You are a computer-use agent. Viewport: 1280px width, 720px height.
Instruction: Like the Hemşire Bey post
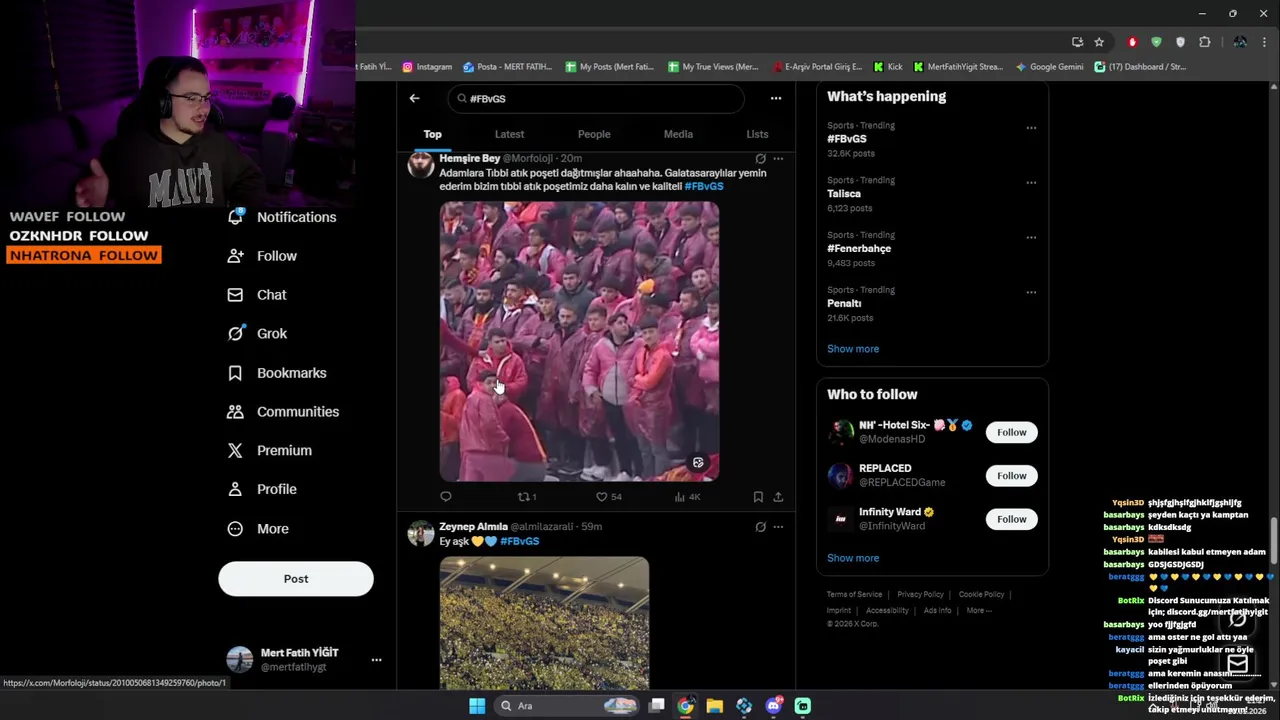point(609,497)
